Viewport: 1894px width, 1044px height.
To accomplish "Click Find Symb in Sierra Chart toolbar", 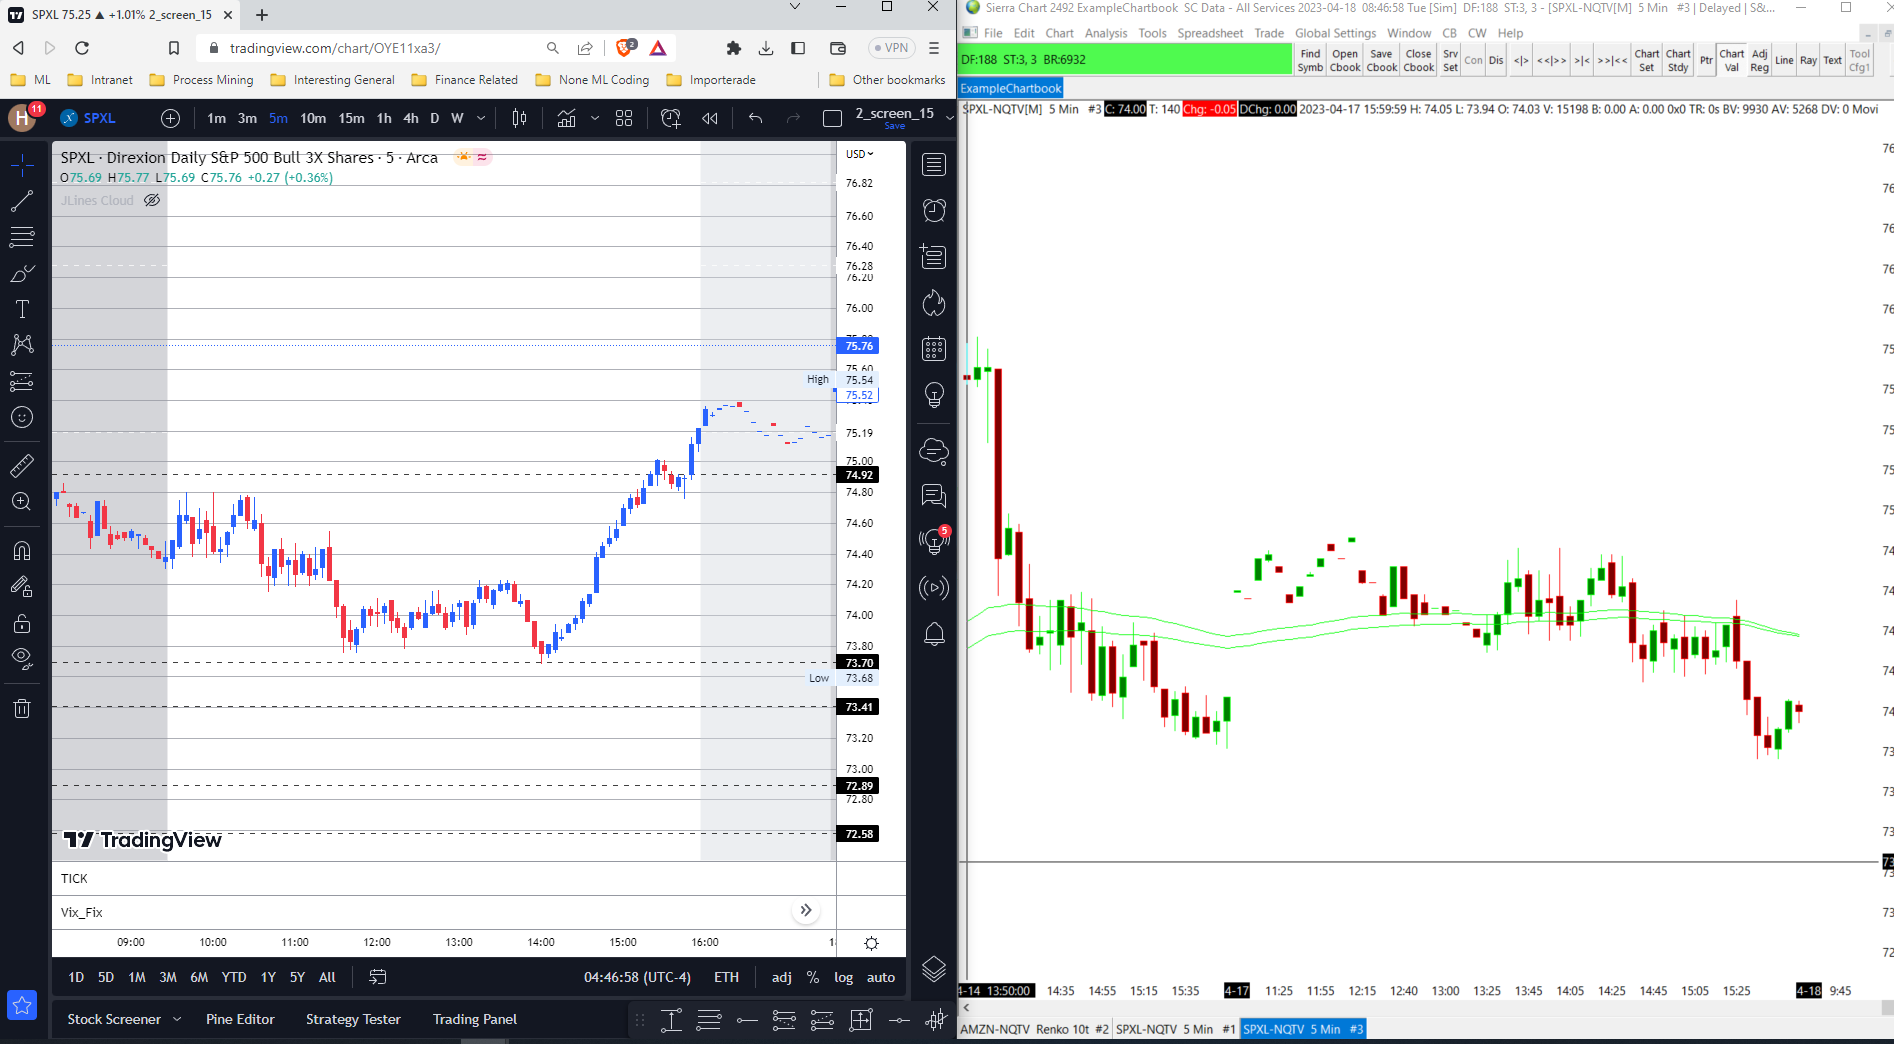I will (1310, 61).
